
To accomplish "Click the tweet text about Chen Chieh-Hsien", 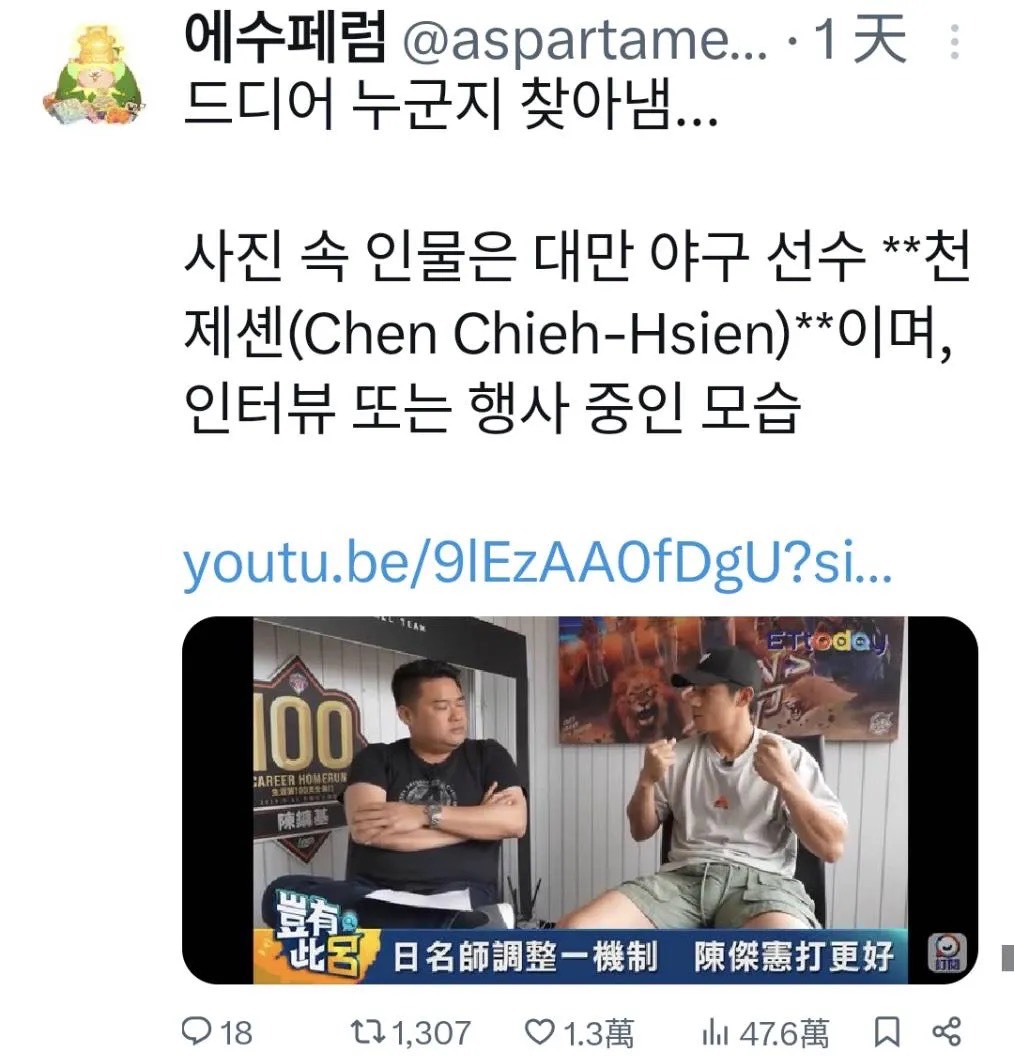I will tap(576, 332).
